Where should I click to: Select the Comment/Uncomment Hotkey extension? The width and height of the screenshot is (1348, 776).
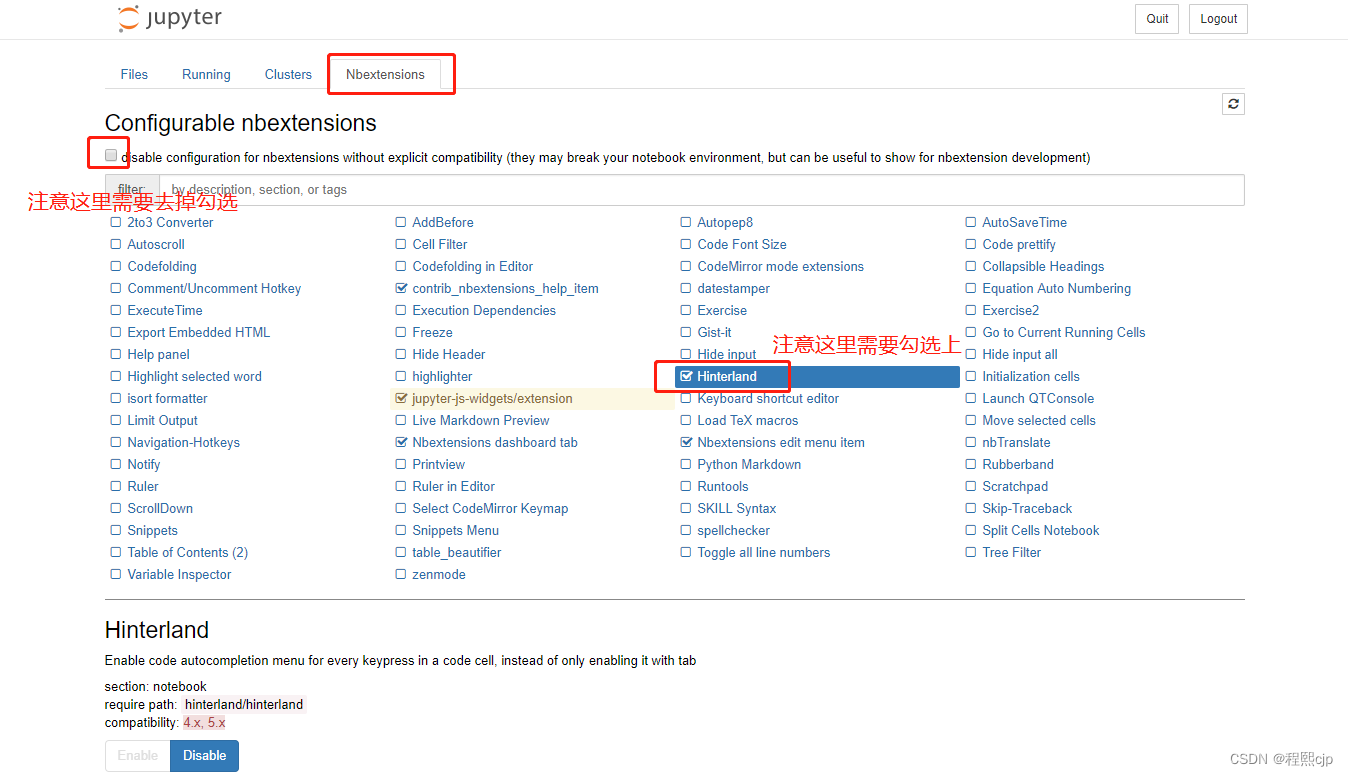[x=214, y=288]
